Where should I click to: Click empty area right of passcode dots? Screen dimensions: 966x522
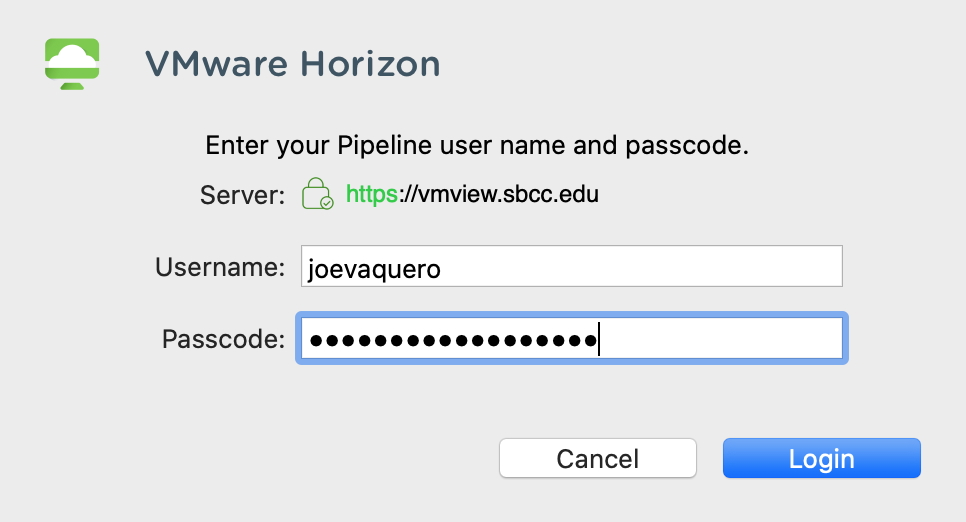pos(720,339)
